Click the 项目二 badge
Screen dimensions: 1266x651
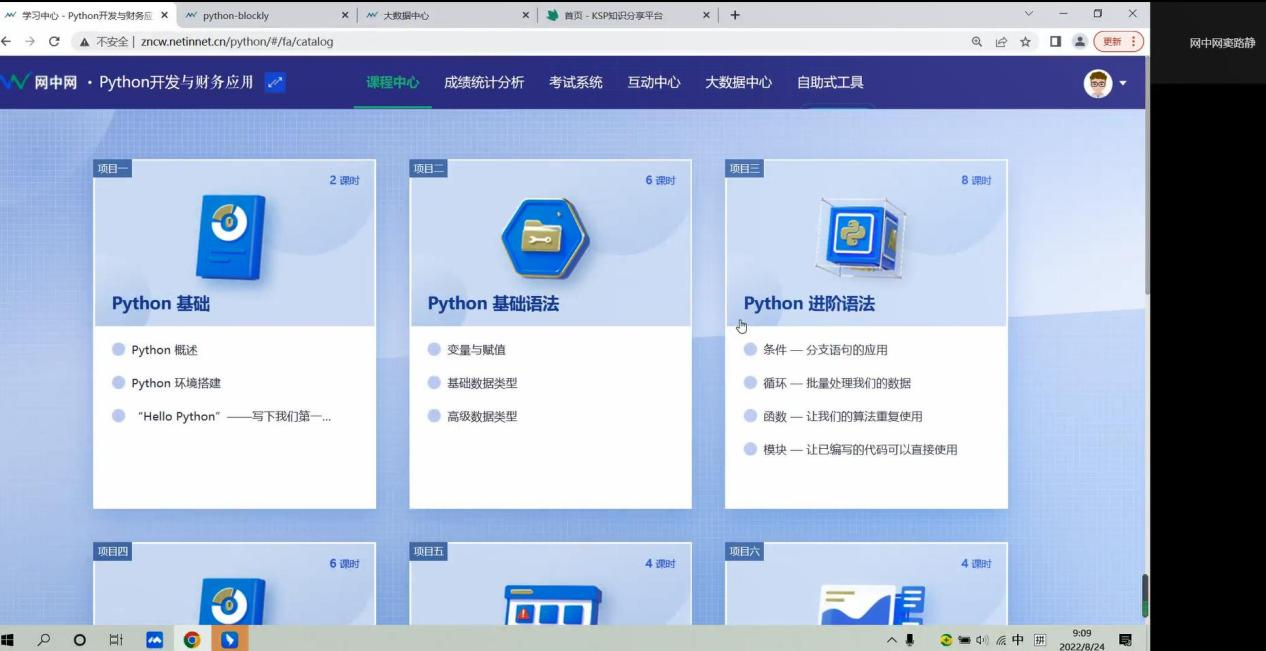[x=428, y=168]
